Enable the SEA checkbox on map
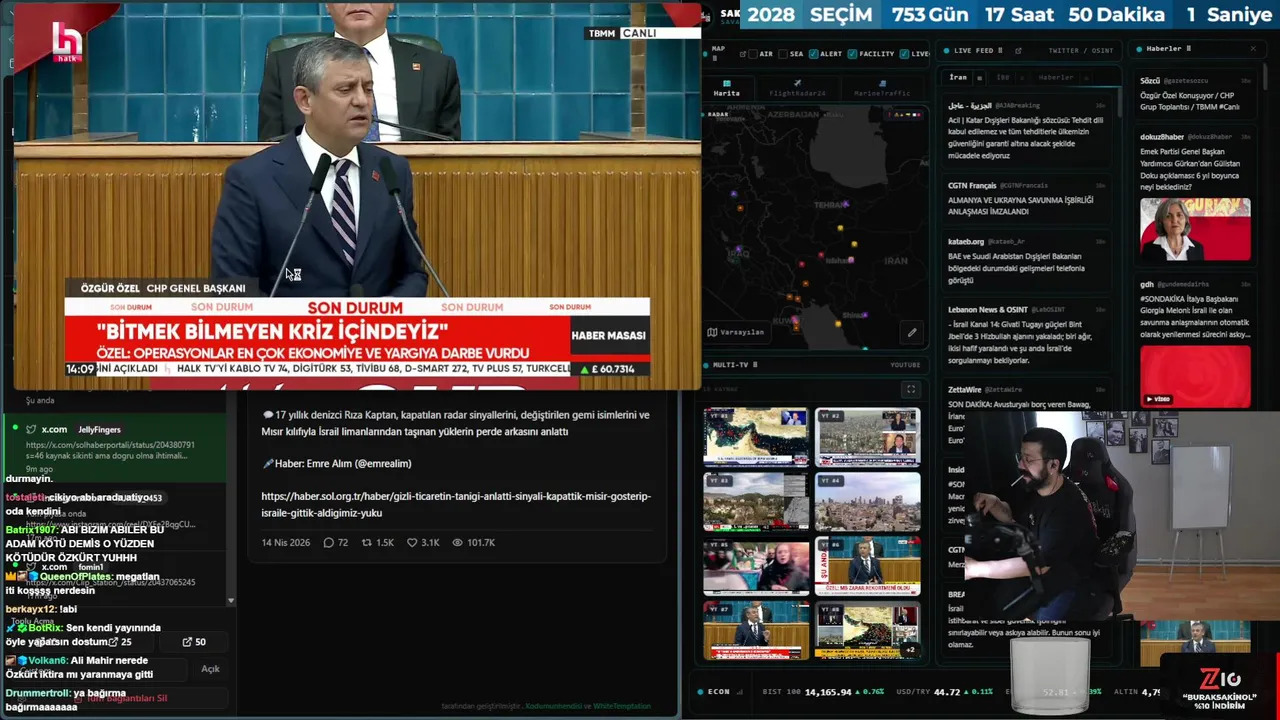1280x720 pixels. point(783,54)
